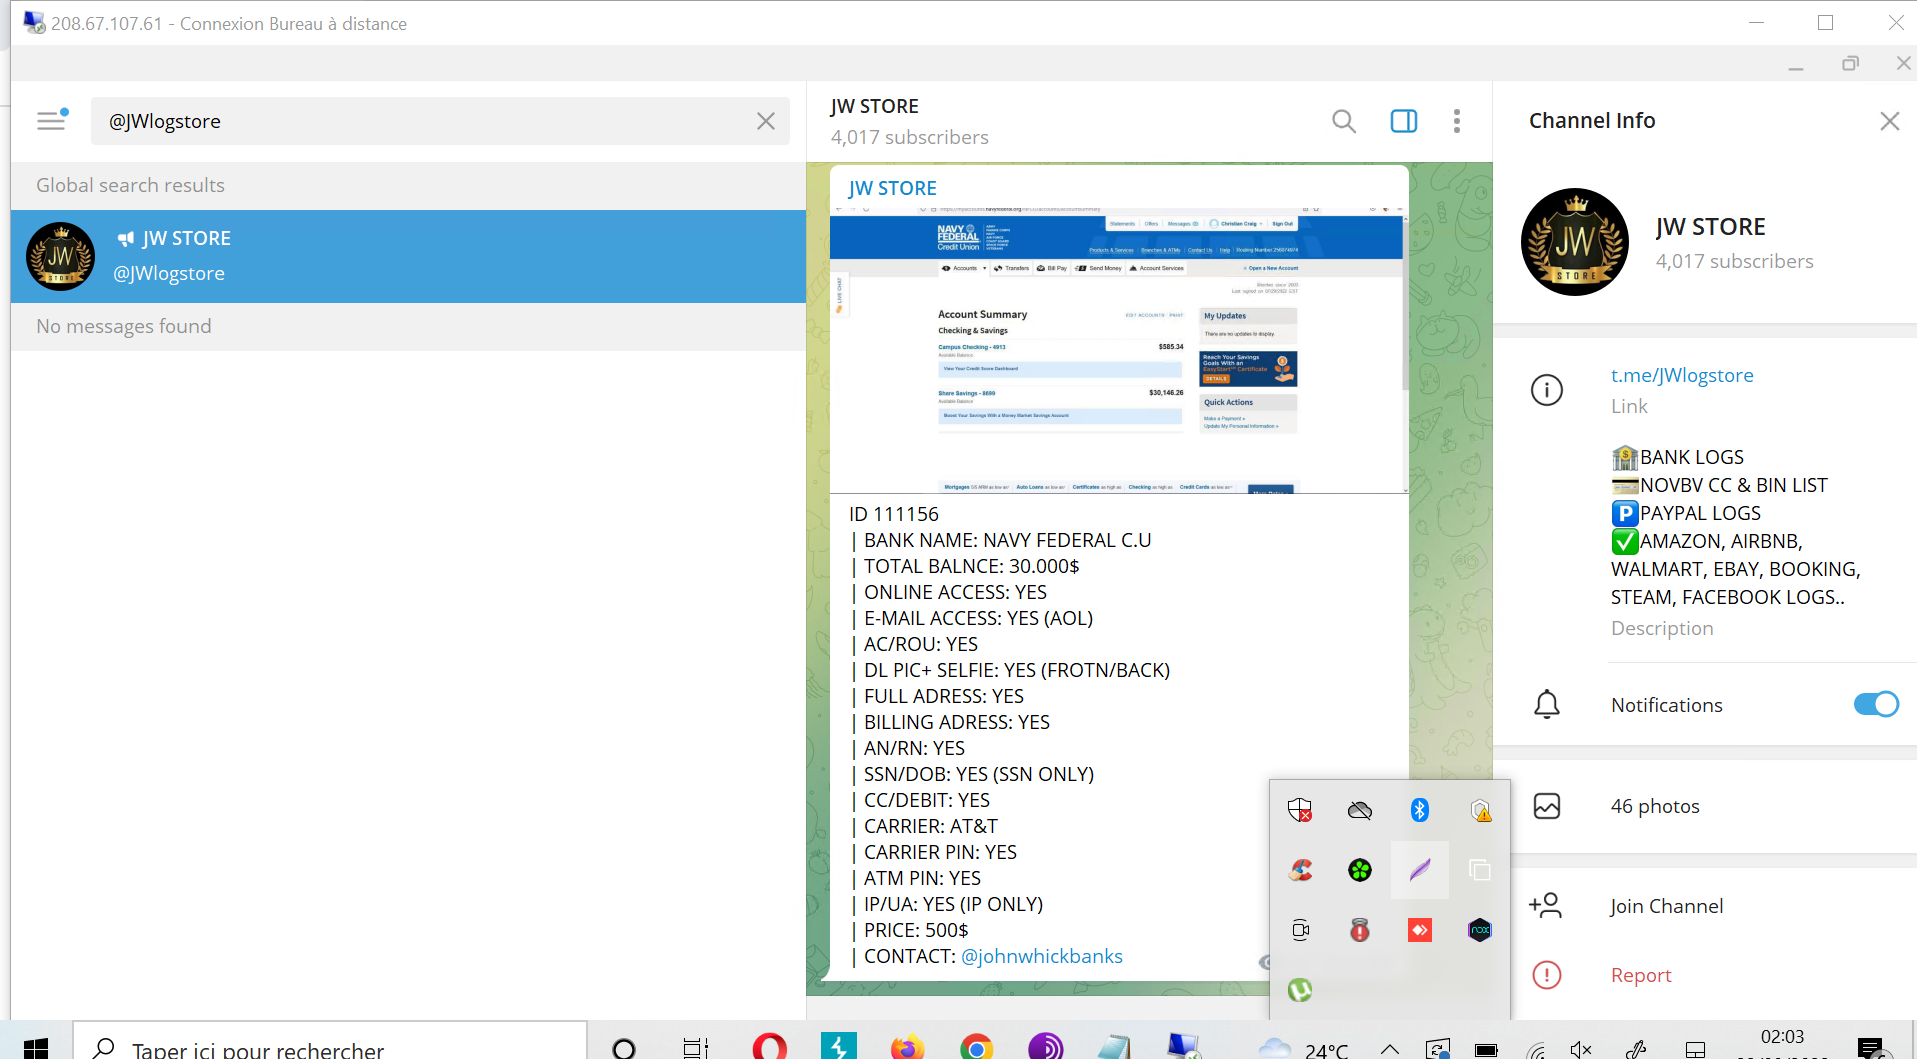Open Notepad from the taskbar
1917x1059 pixels.
tap(1114, 1047)
